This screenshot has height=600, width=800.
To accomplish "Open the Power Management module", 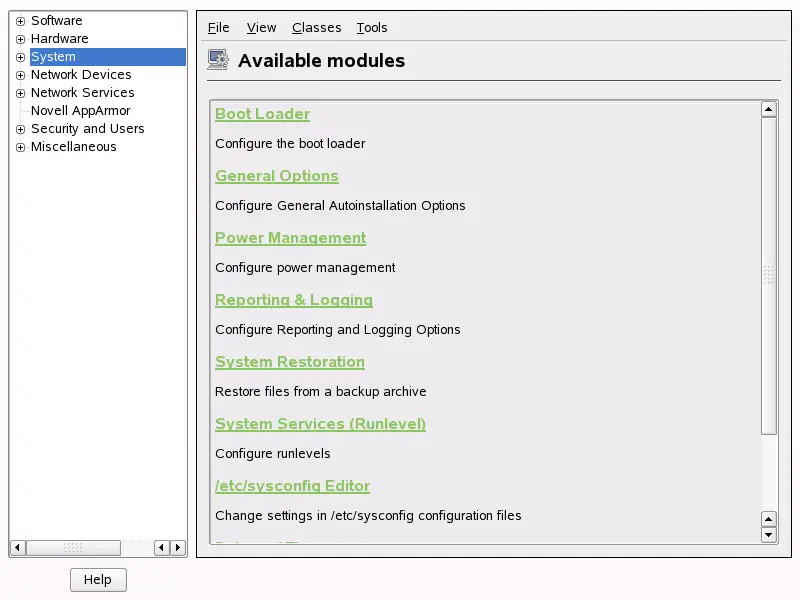I will pyautogui.click(x=290, y=238).
